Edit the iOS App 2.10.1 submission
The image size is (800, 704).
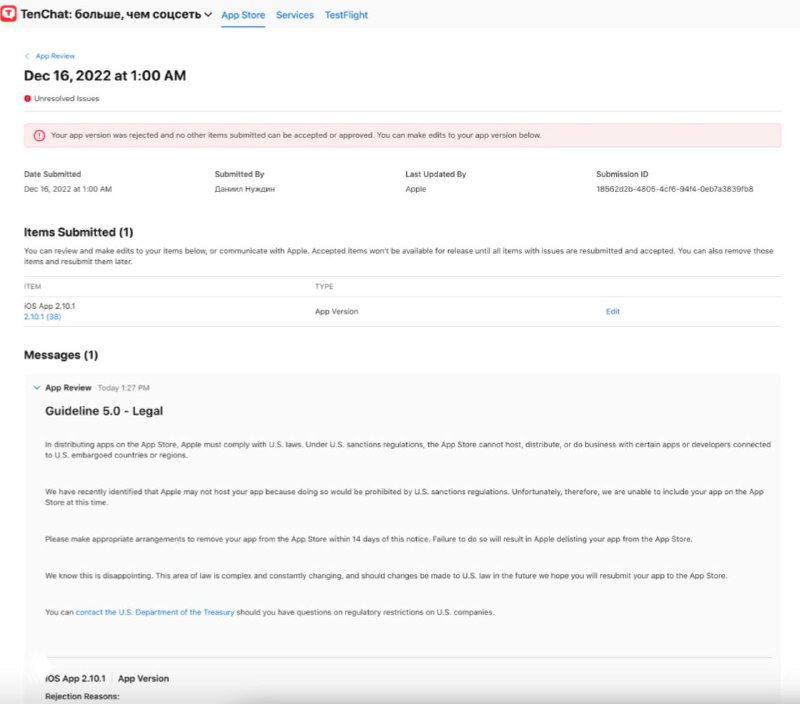[612, 311]
